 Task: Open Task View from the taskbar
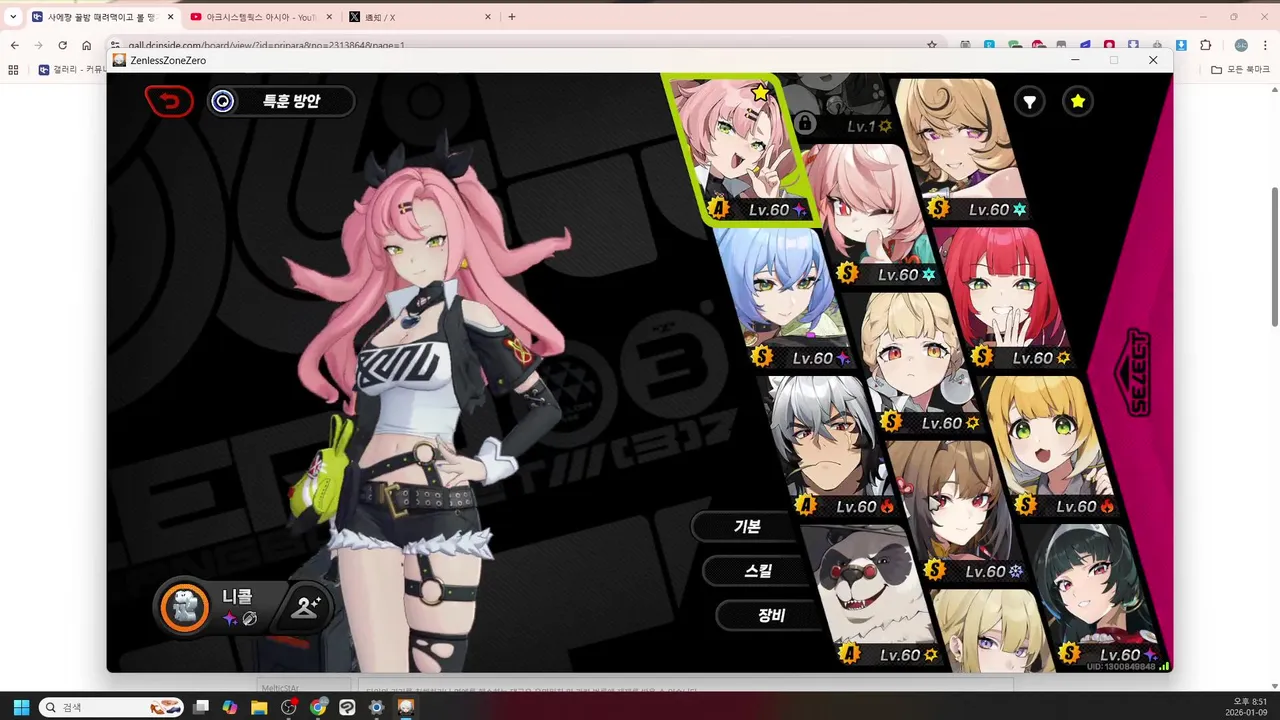pos(201,707)
